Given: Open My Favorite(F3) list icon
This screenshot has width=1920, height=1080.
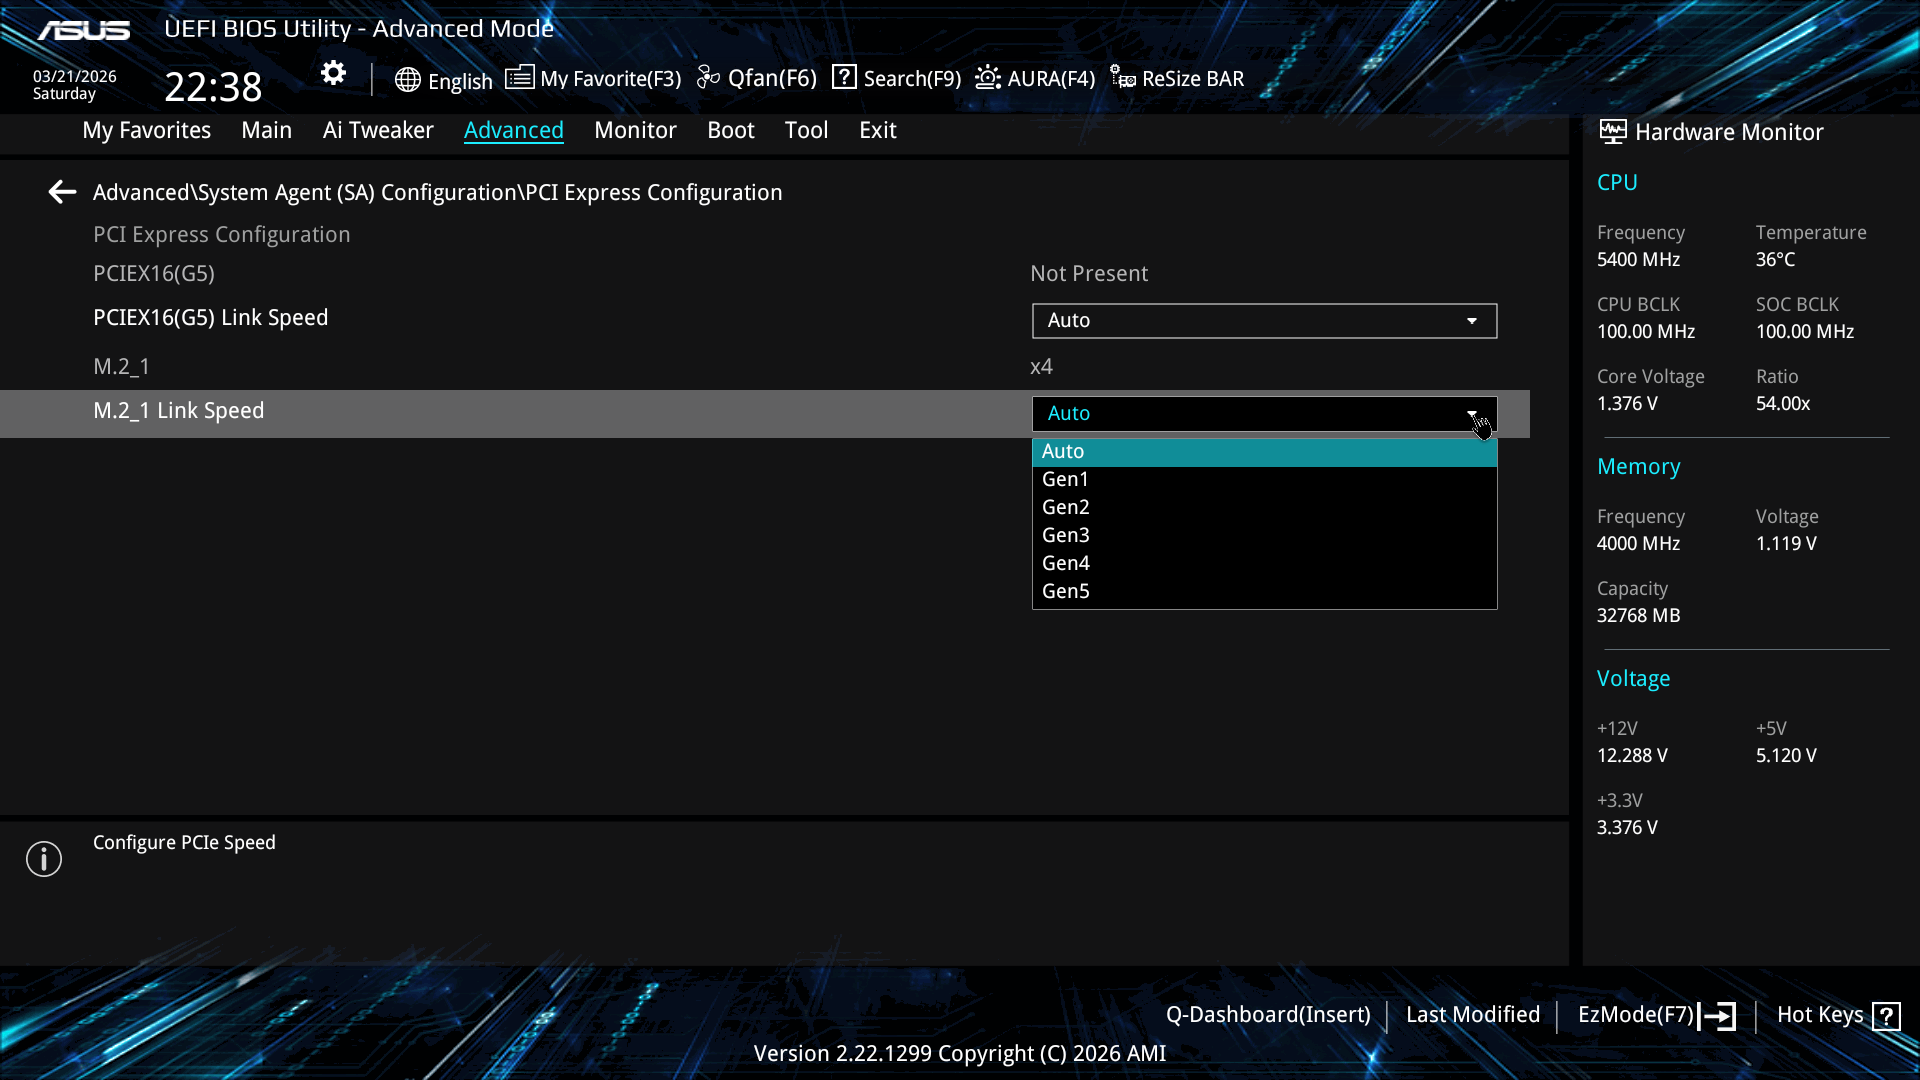Looking at the screenshot, I should pyautogui.click(x=519, y=78).
